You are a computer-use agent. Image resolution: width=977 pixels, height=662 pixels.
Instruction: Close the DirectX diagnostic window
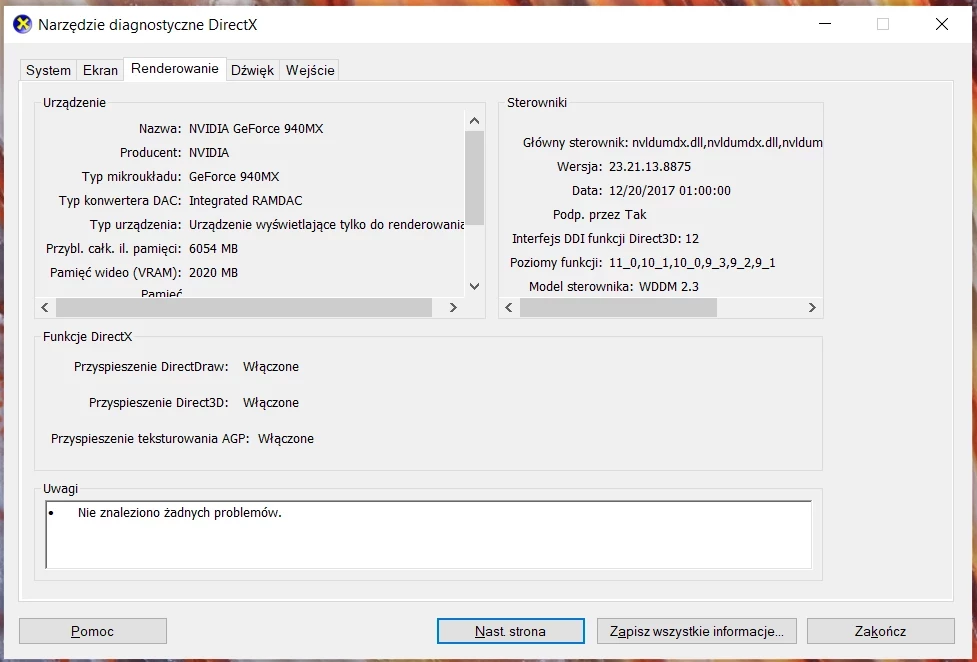941,24
